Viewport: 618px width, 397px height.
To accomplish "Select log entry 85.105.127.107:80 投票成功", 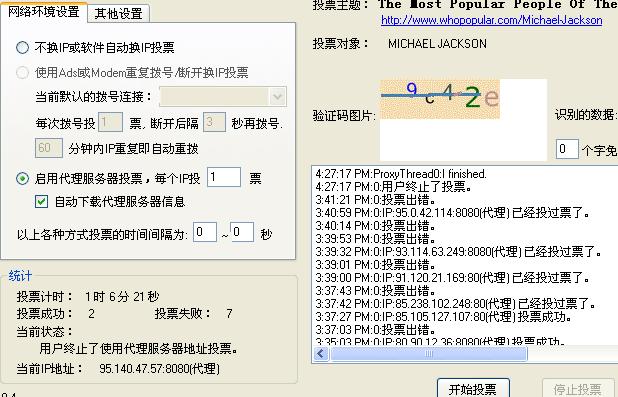I will click(443, 317).
